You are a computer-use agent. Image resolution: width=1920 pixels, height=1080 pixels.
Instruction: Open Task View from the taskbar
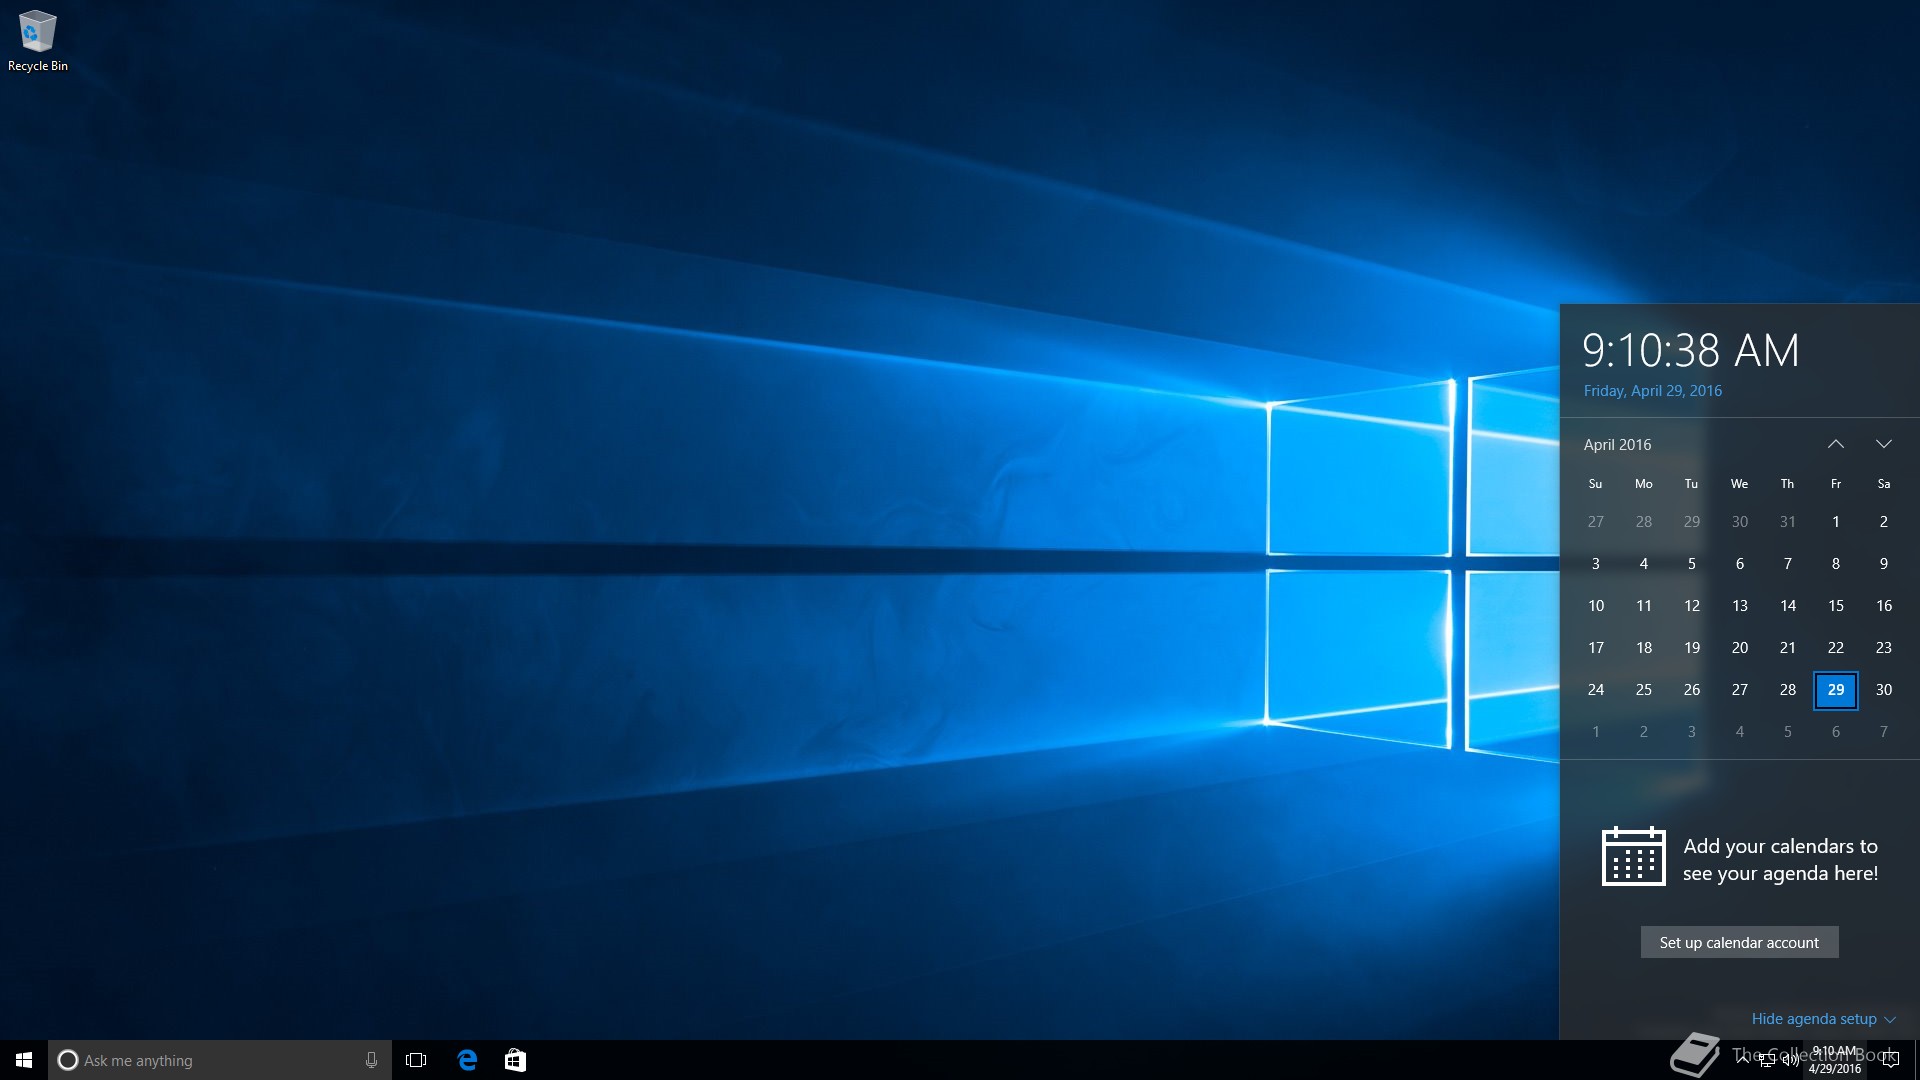pos(416,1060)
